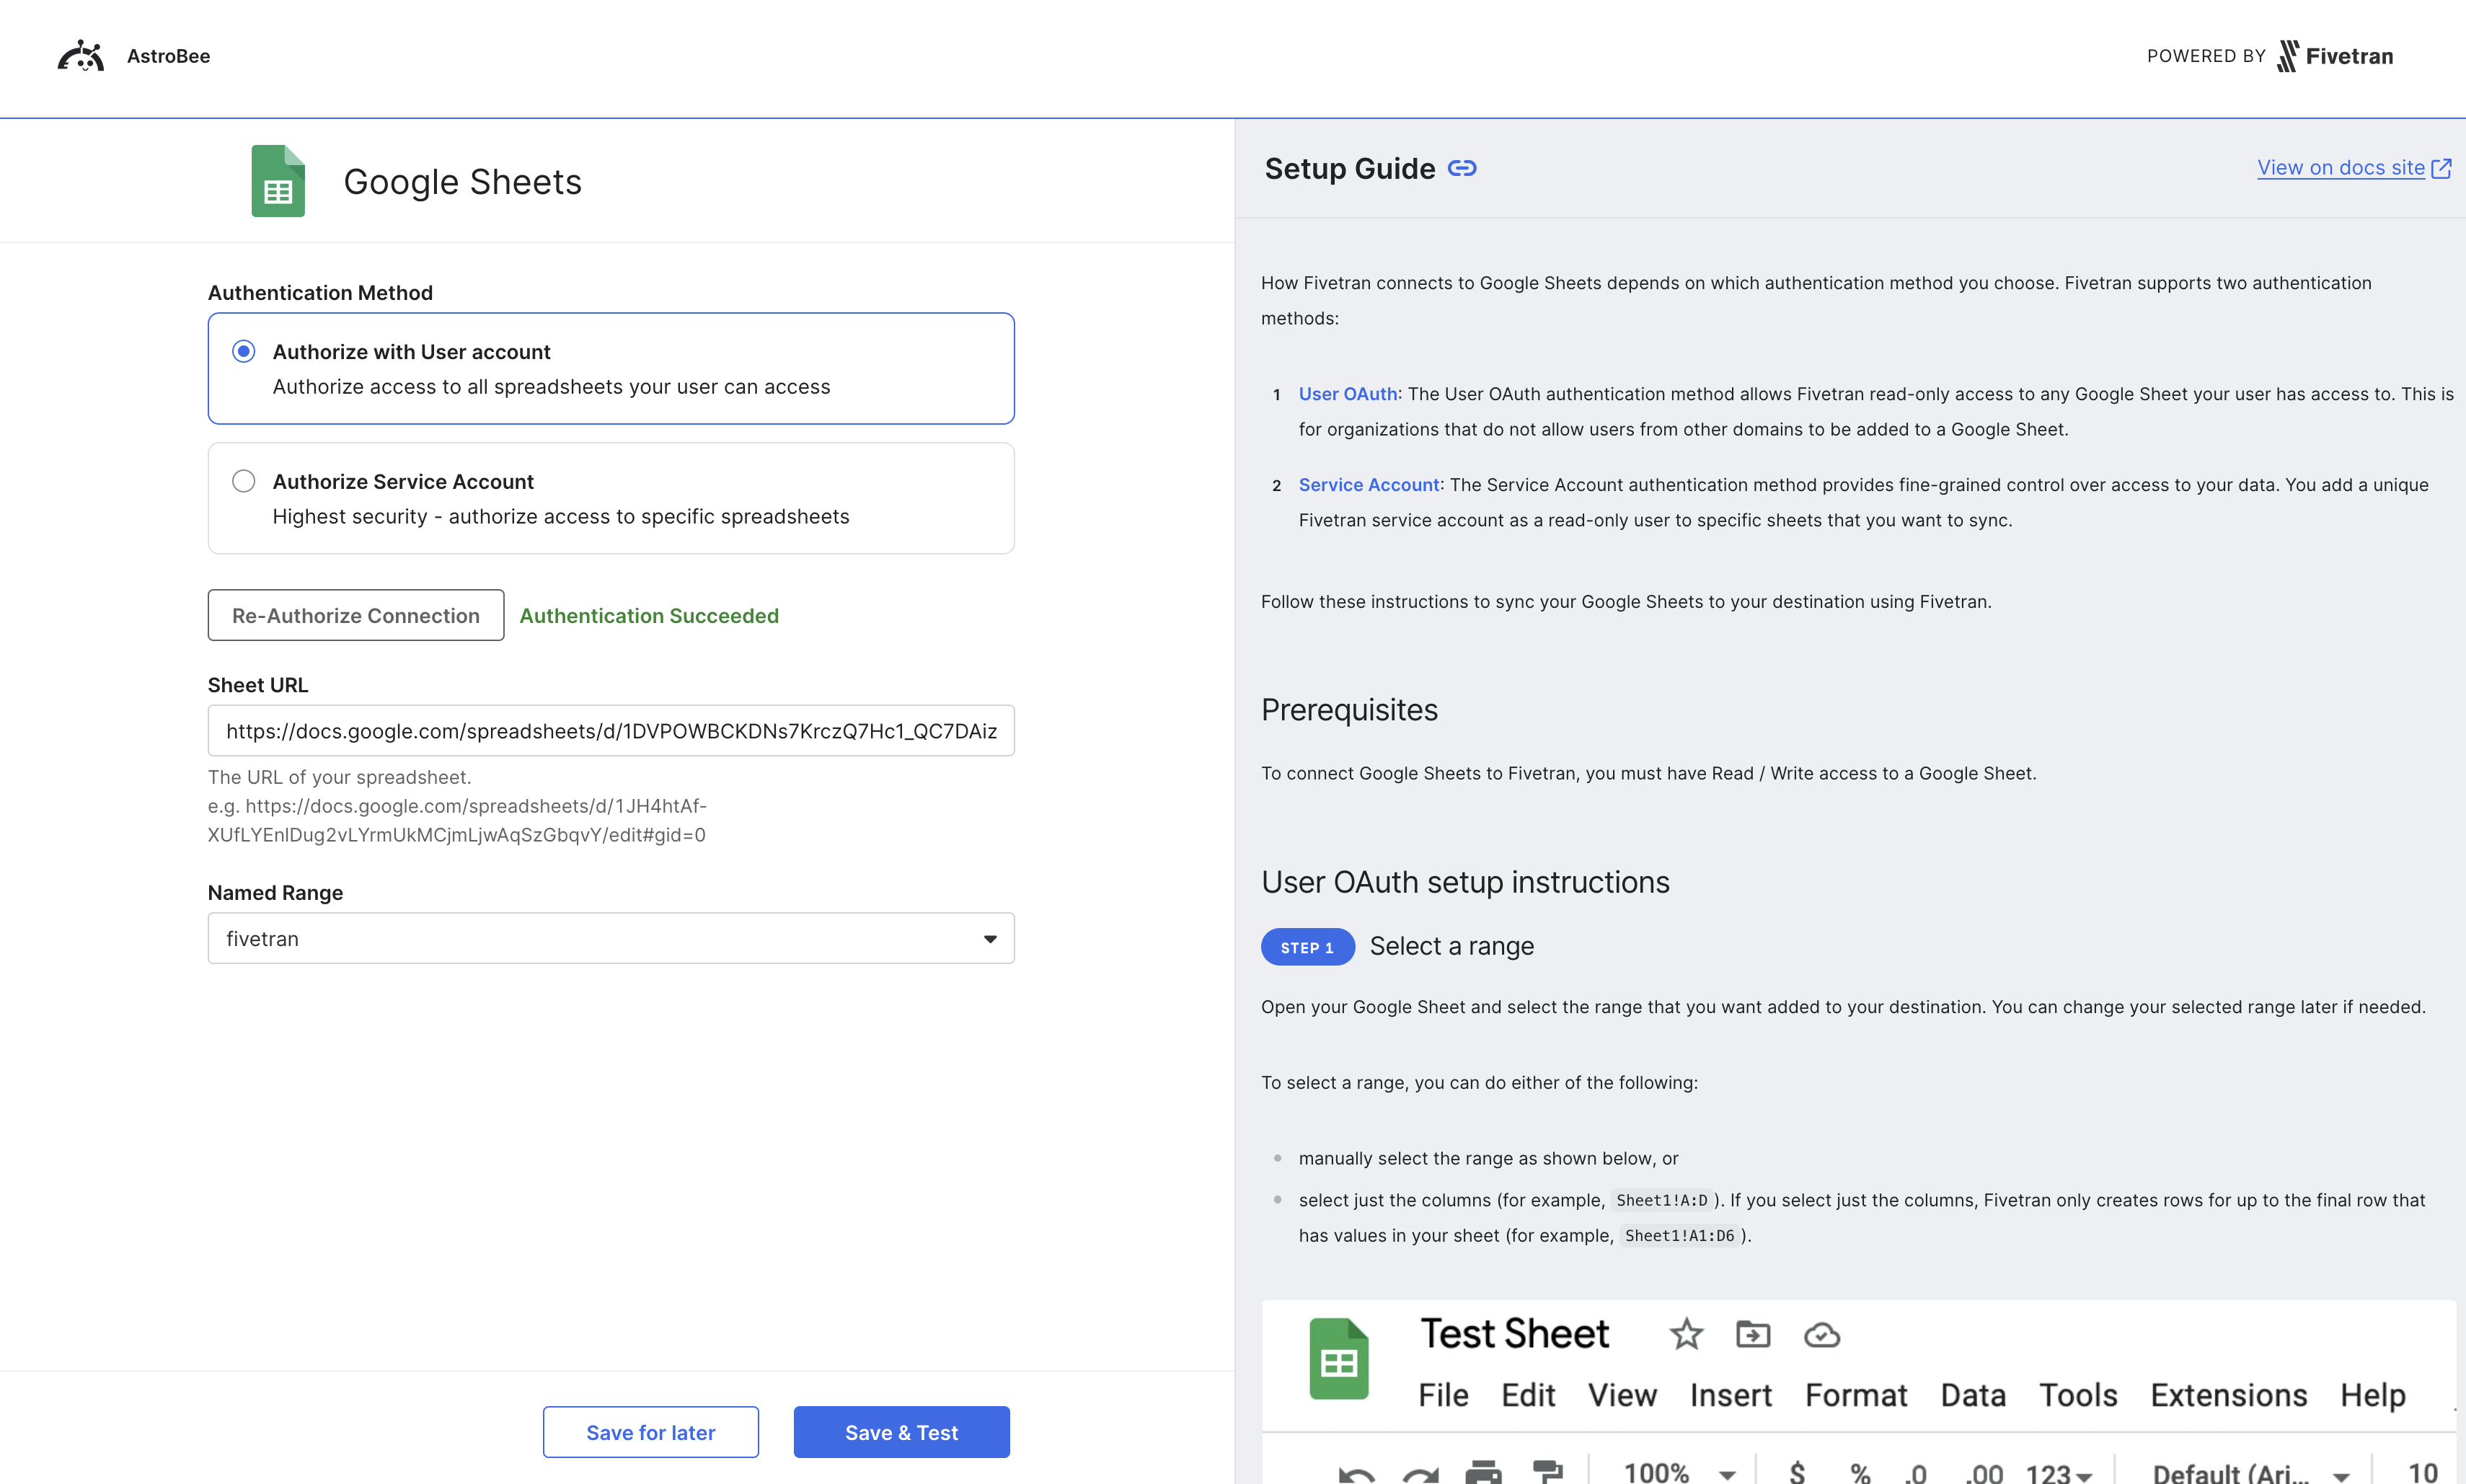Choose the Highest security service account option card

610,499
